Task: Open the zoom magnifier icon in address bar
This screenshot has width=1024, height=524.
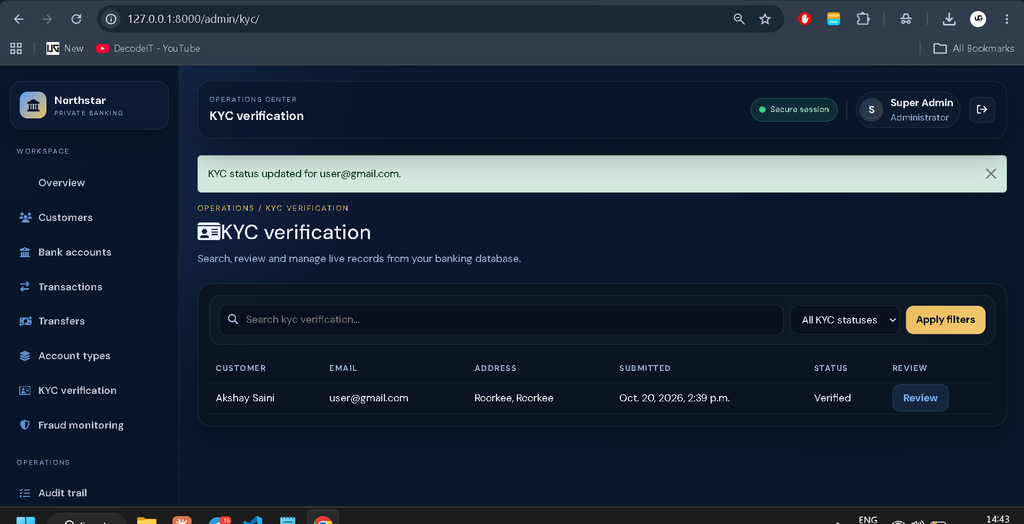Action: [739, 19]
